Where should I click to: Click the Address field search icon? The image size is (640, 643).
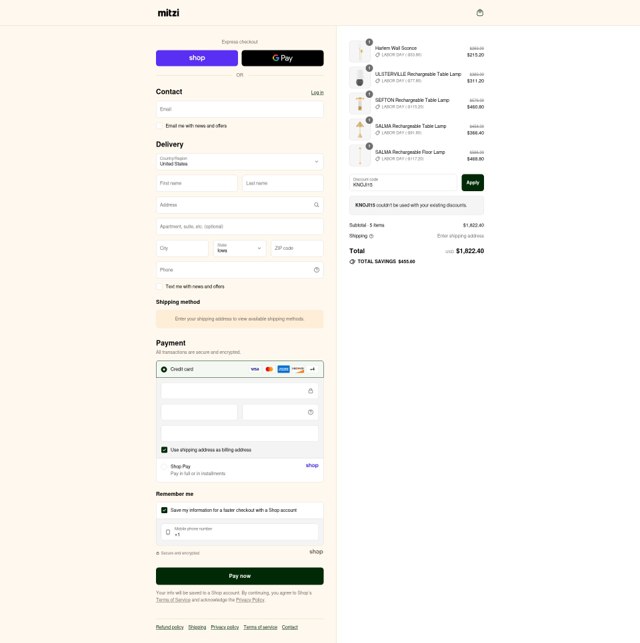(x=316, y=205)
